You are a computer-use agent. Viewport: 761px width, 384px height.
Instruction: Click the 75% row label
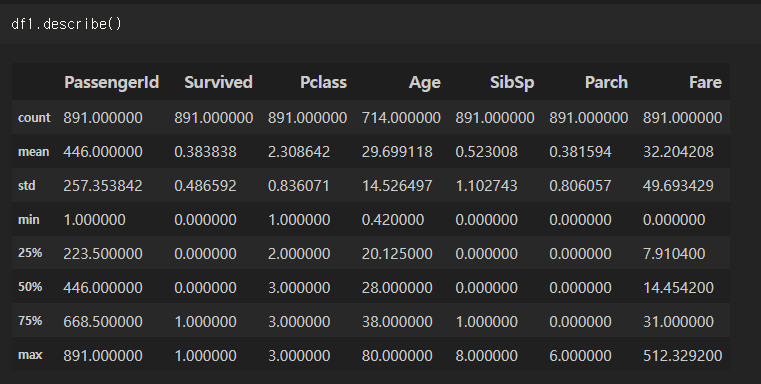[x=30, y=321]
